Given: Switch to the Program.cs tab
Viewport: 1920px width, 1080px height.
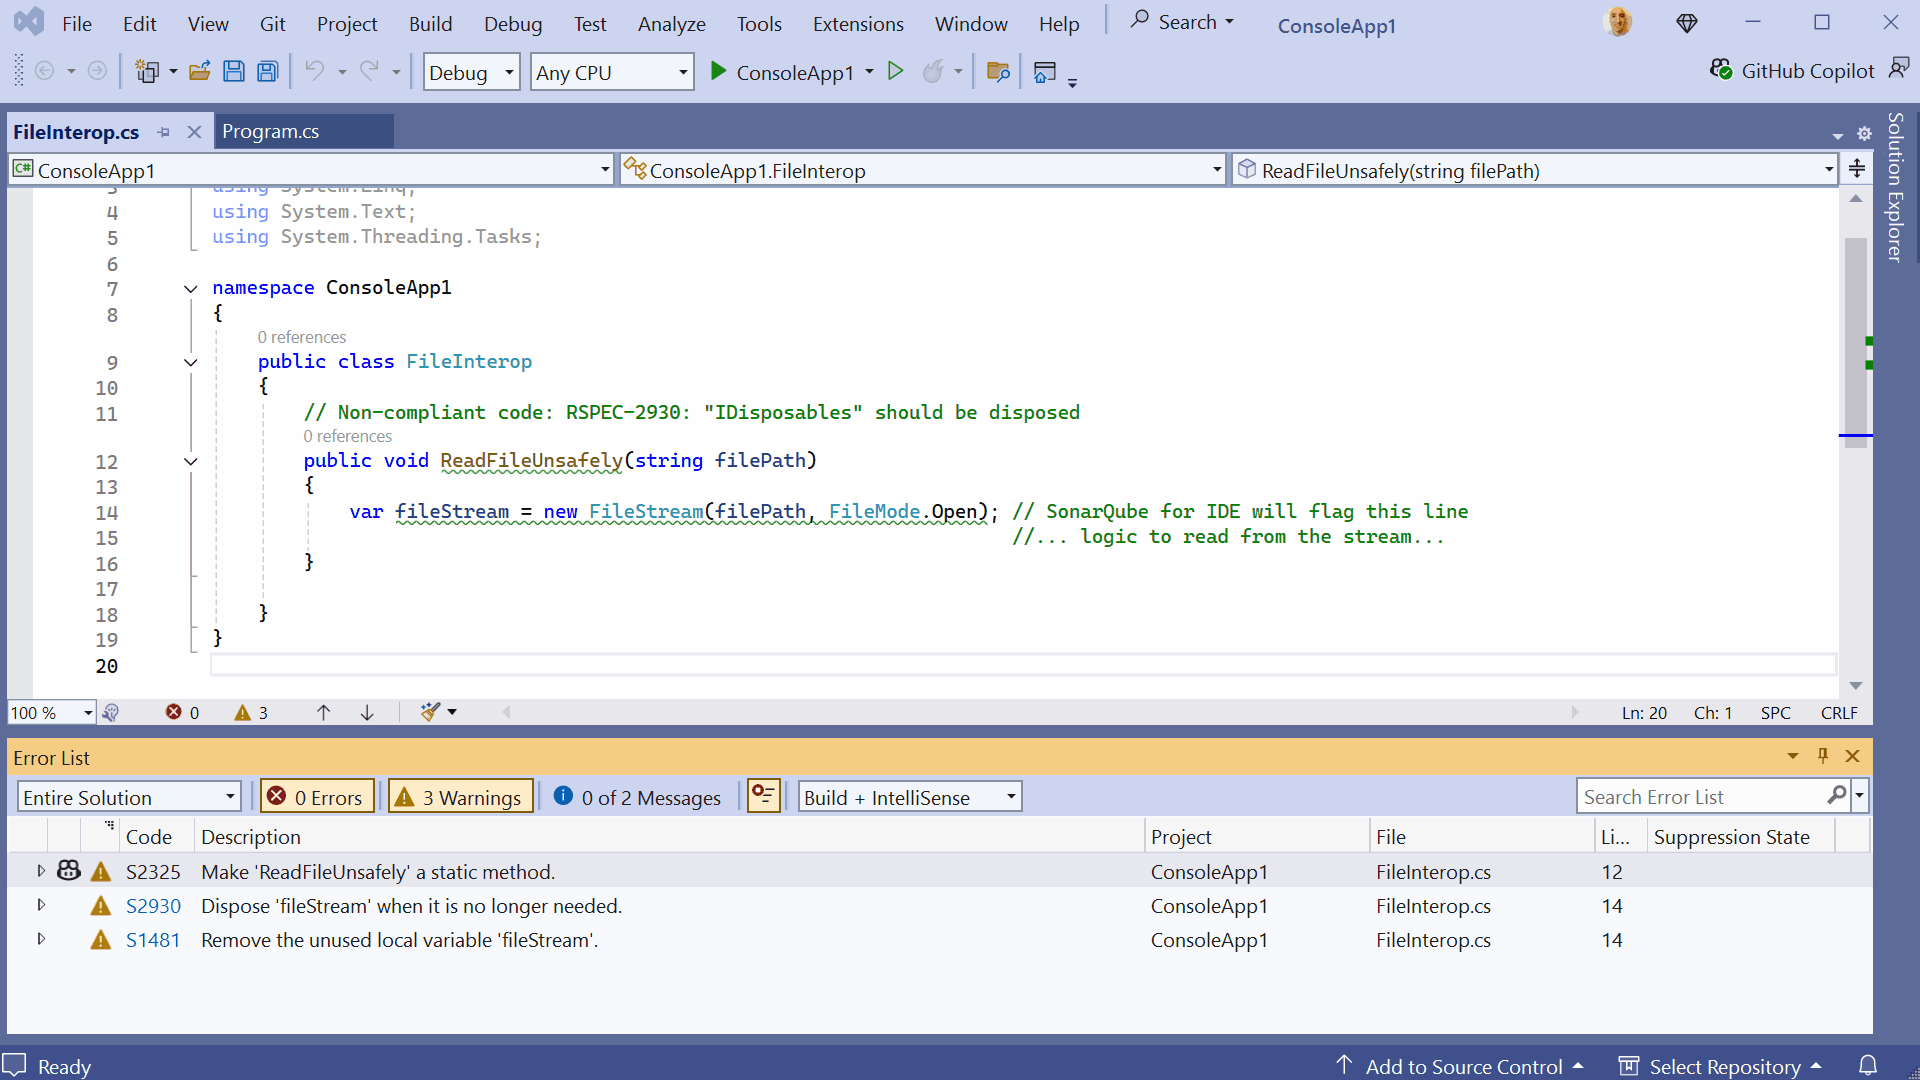Looking at the screenshot, I should pyautogui.click(x=271, y=131).
